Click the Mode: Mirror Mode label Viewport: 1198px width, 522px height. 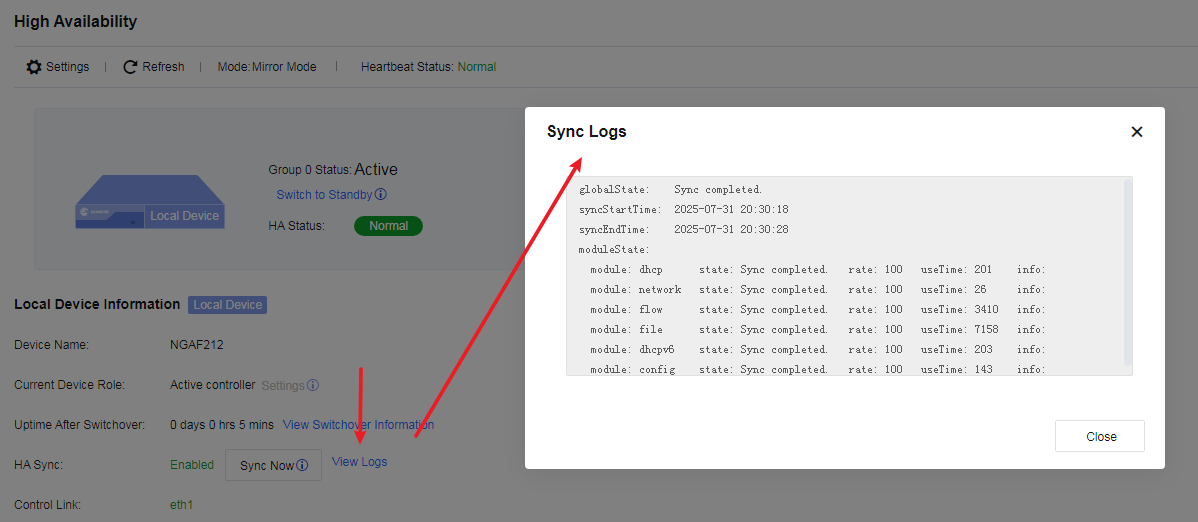pyautogui.click(x=267, y=66)
